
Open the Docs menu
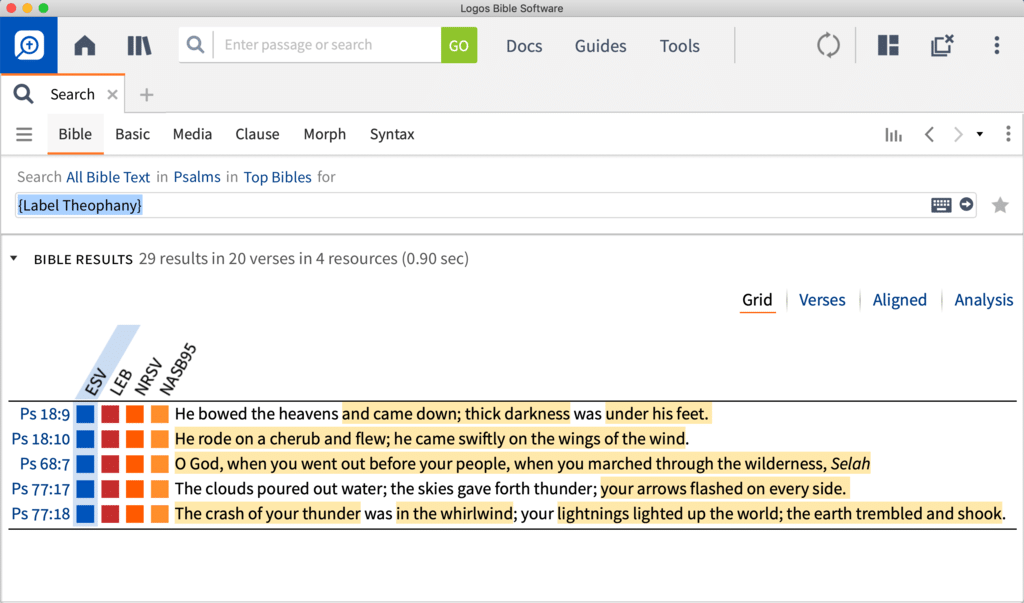coord(524,46)
